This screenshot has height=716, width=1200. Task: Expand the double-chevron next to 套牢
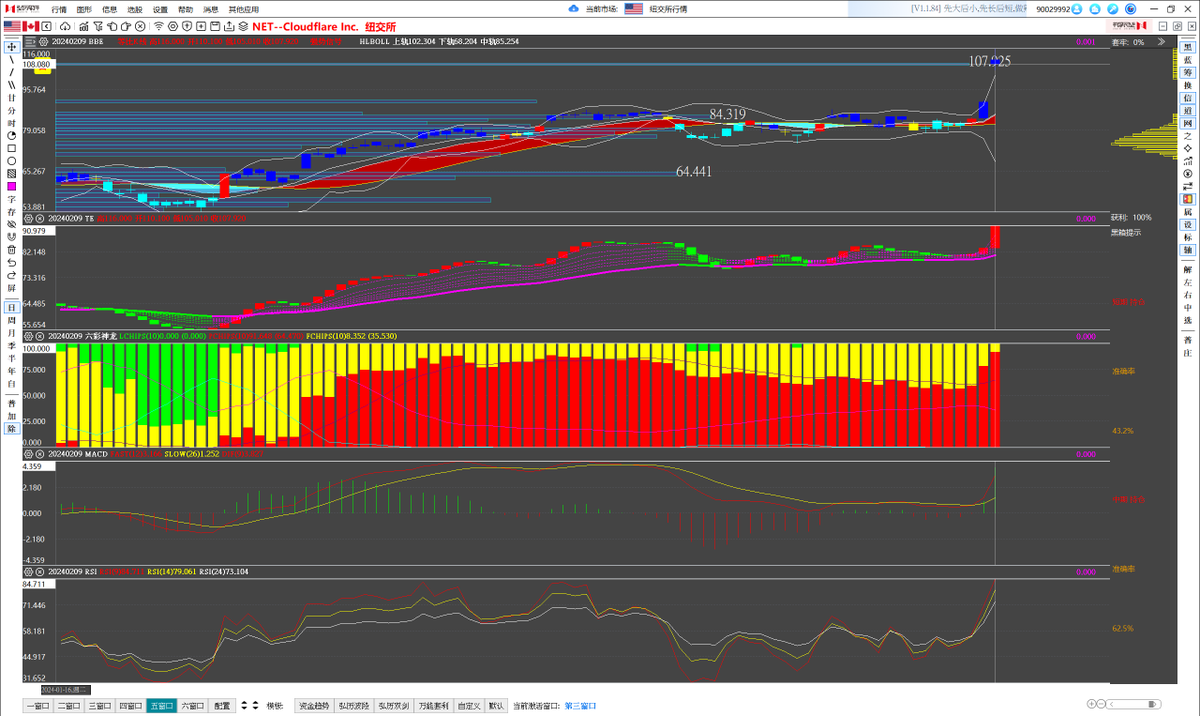click(x=1162, y=42)
